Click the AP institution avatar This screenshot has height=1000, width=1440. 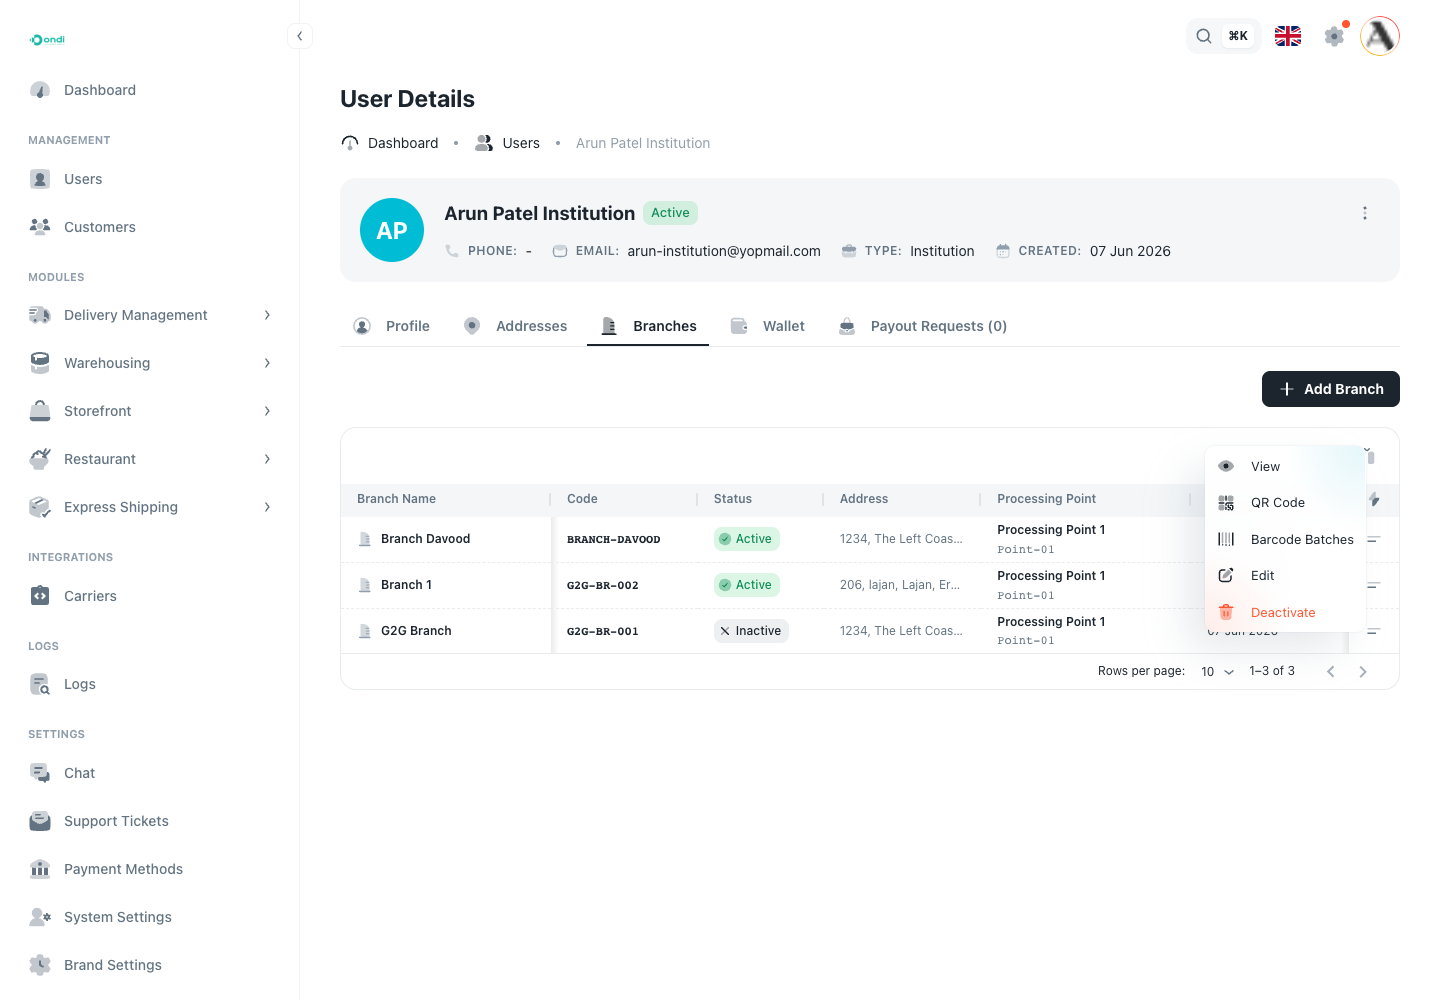(x=392, y=230)
